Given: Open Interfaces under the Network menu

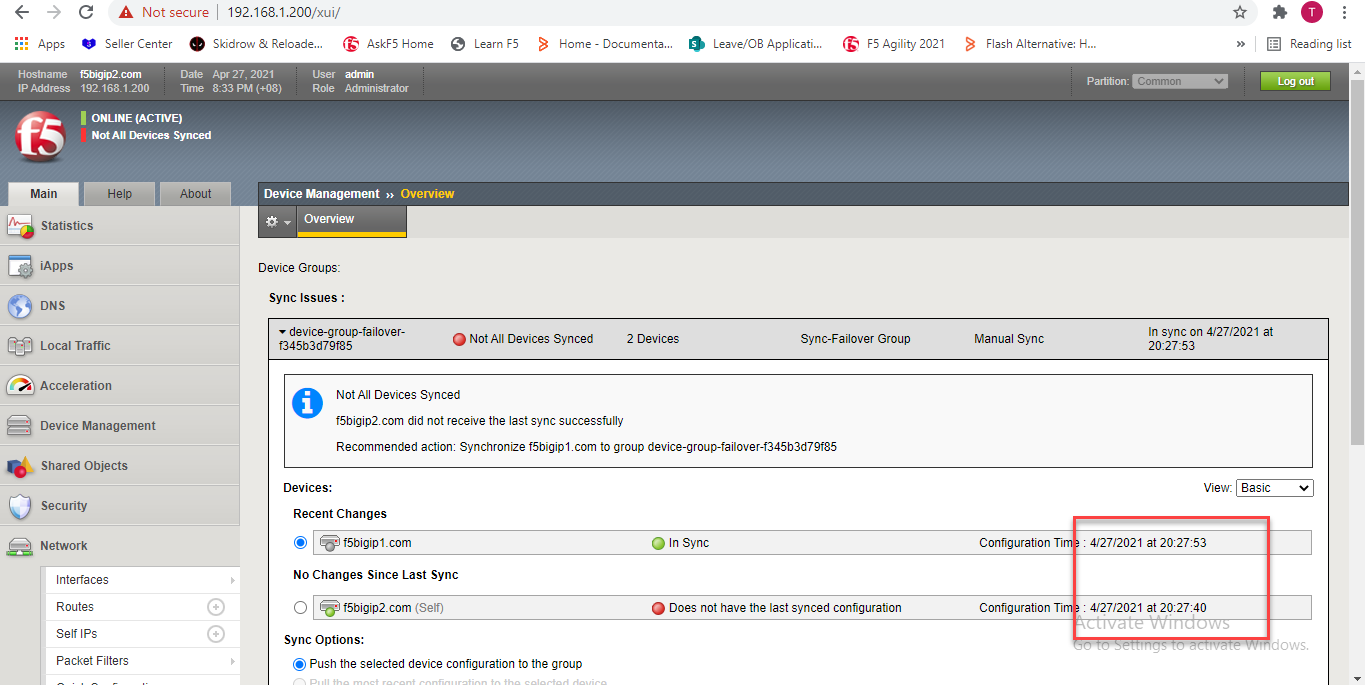Looking at the screenshot, I should coord(82,580).
